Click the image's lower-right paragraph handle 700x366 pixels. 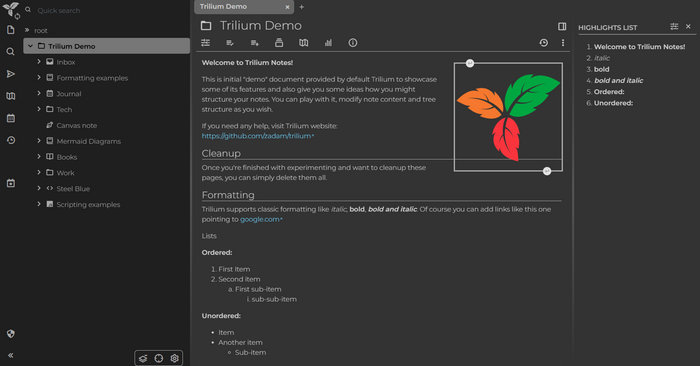pyautogui.click(x=546, y=171)
